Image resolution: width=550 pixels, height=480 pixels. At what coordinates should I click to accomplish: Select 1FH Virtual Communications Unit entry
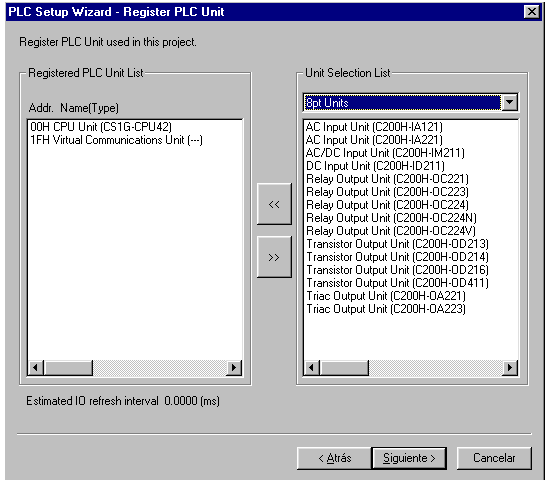pyautogui.click(x=116, y=140)
